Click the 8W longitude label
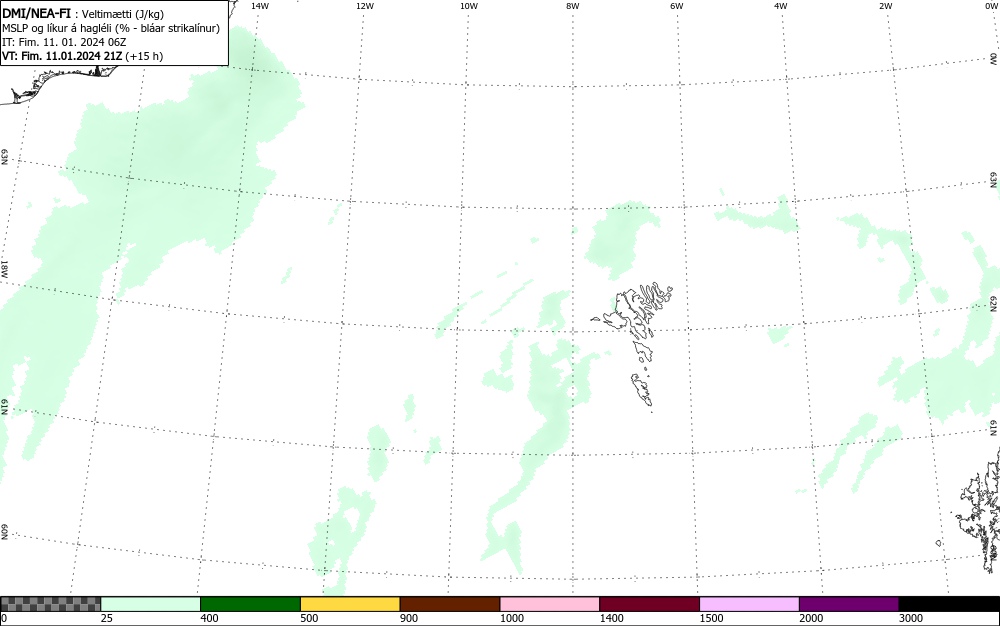This screenshot has width=1000, height=626. point(573,6)
